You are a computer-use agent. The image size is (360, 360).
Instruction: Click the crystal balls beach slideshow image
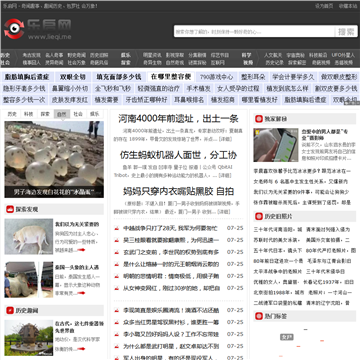tap(54, 159)
